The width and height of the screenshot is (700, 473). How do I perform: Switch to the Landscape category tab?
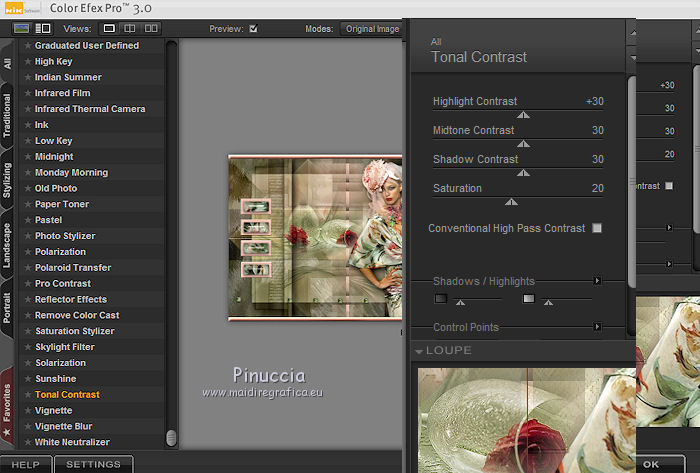[7, 245]
